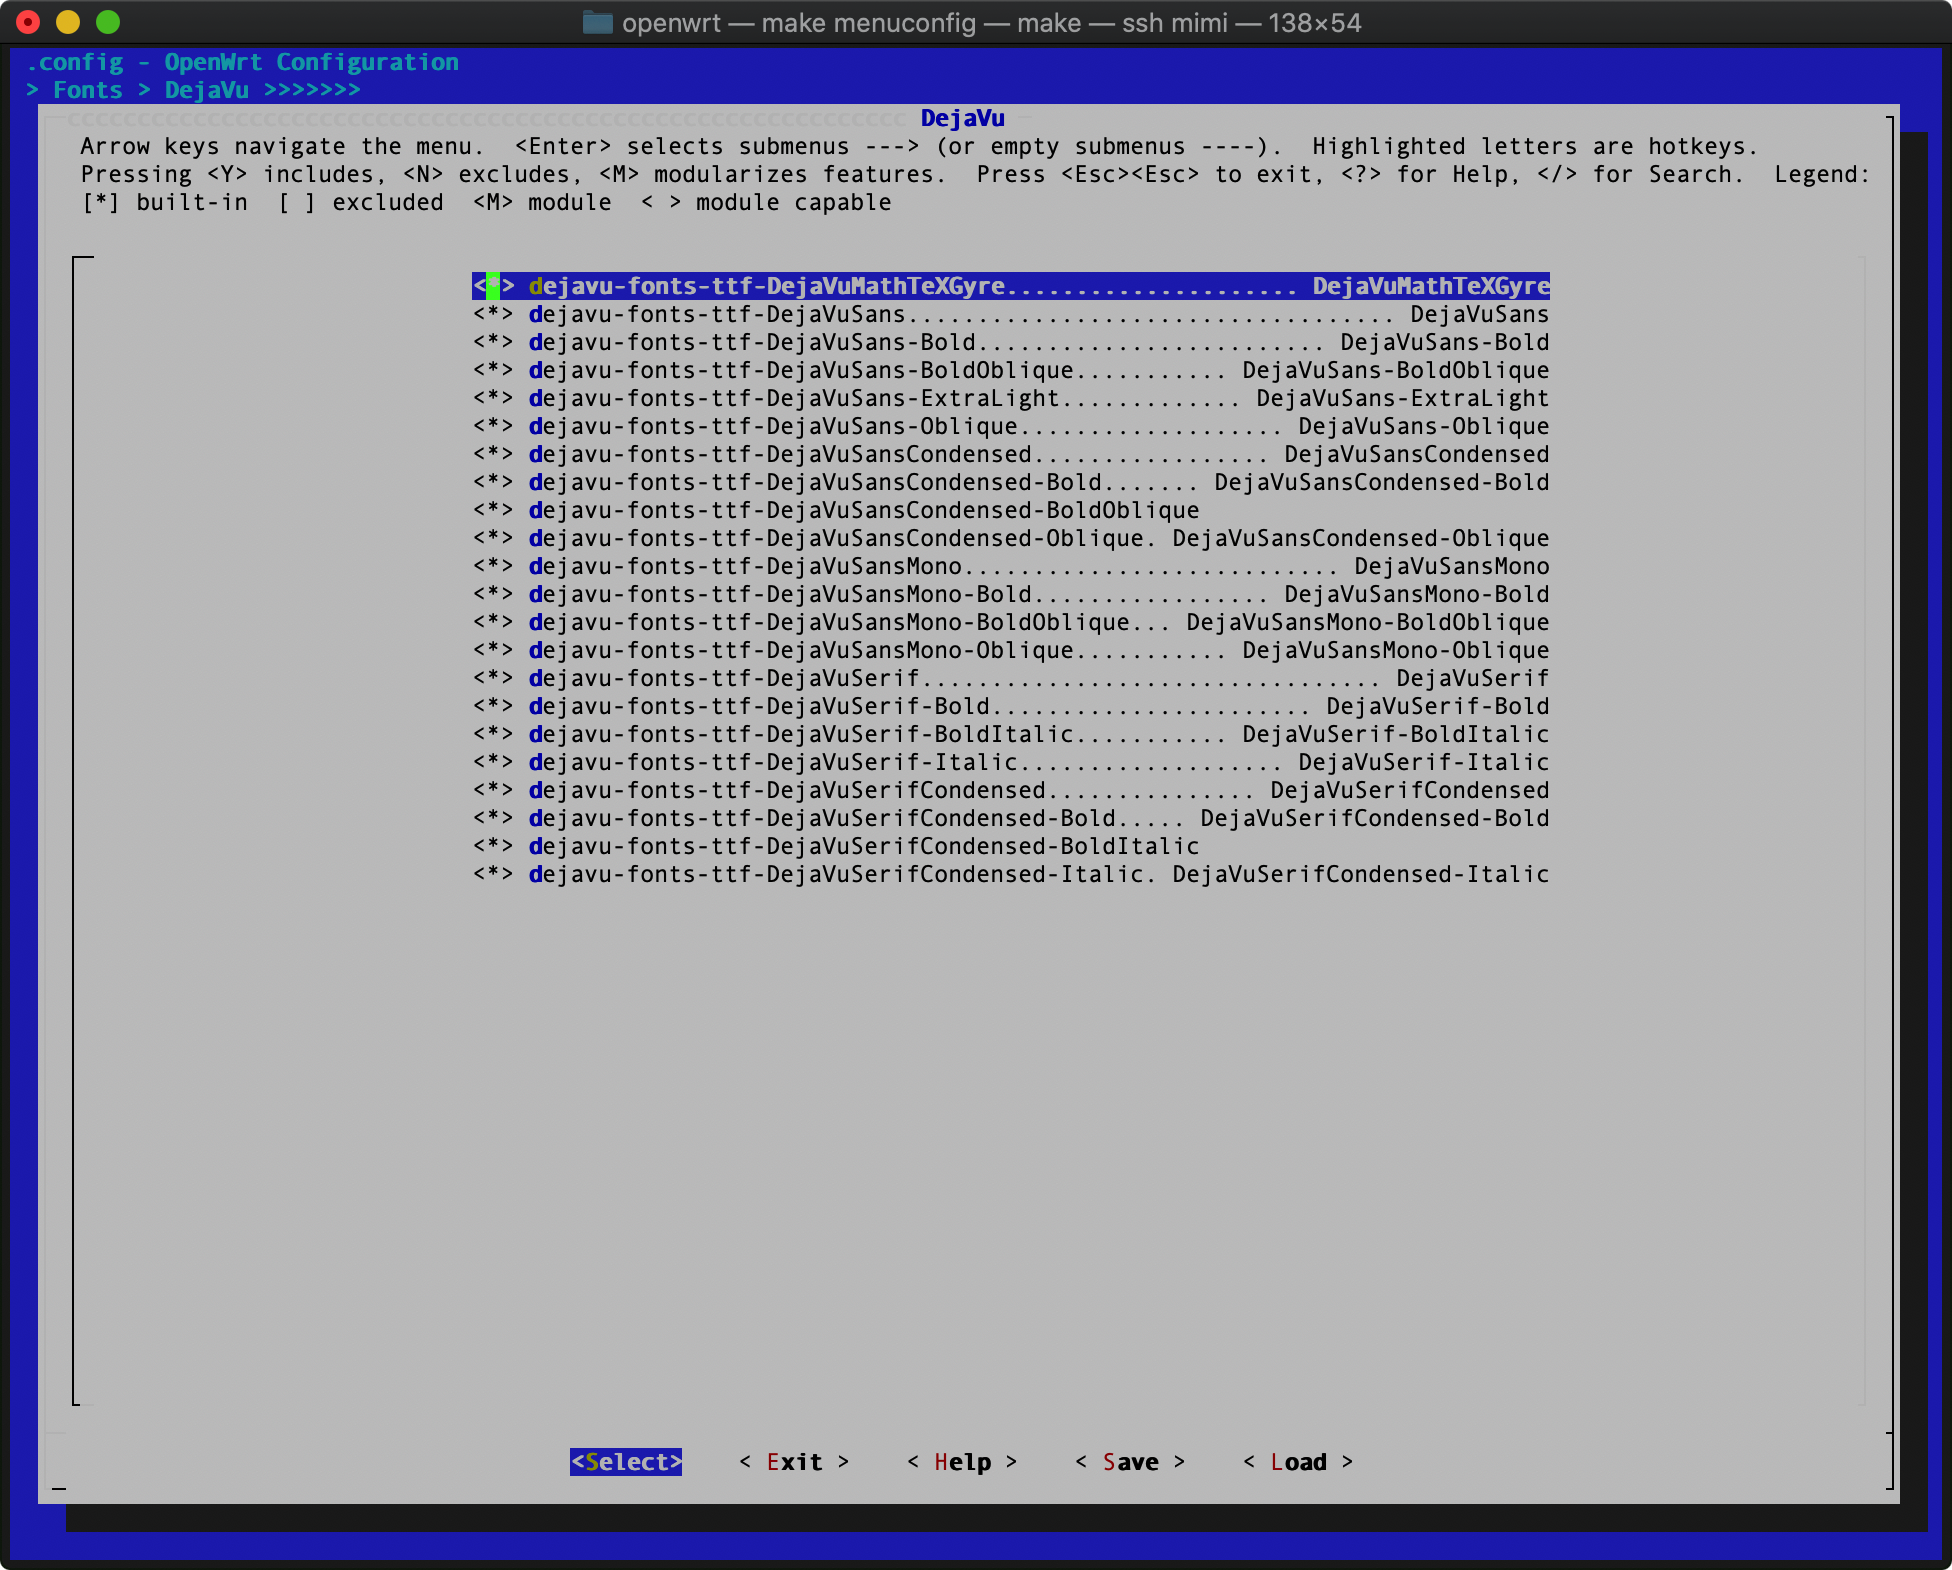Select the dejavu-fonts-ttf-DejaVuSerif-Bold row

click(x=1011, y=706)
